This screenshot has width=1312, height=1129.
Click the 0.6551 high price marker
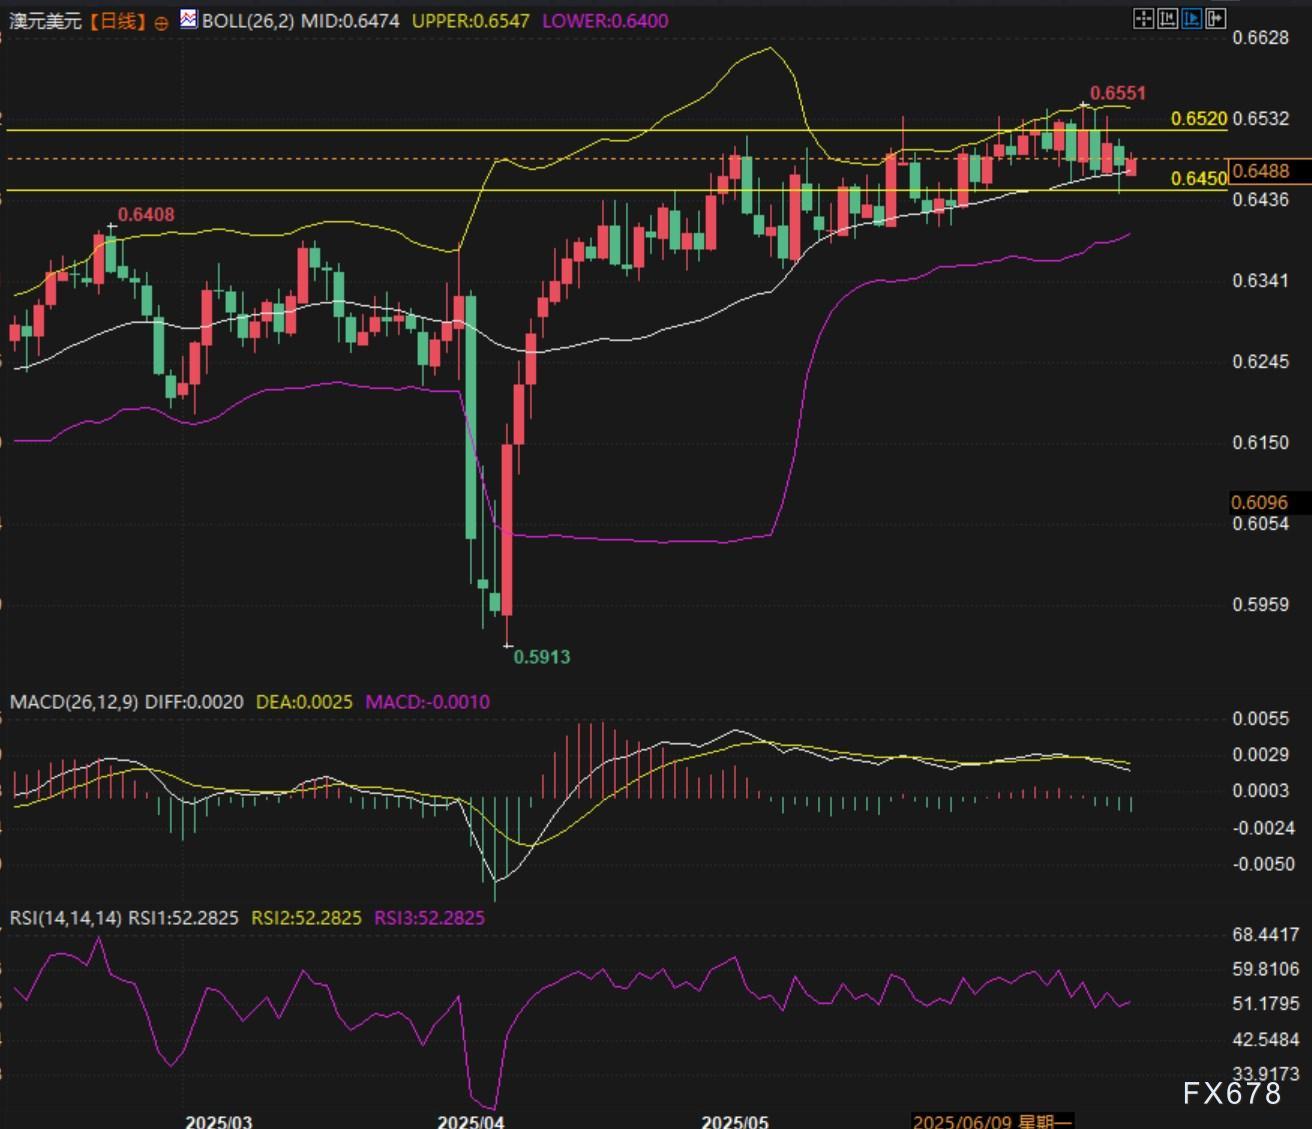point(1117,93)
